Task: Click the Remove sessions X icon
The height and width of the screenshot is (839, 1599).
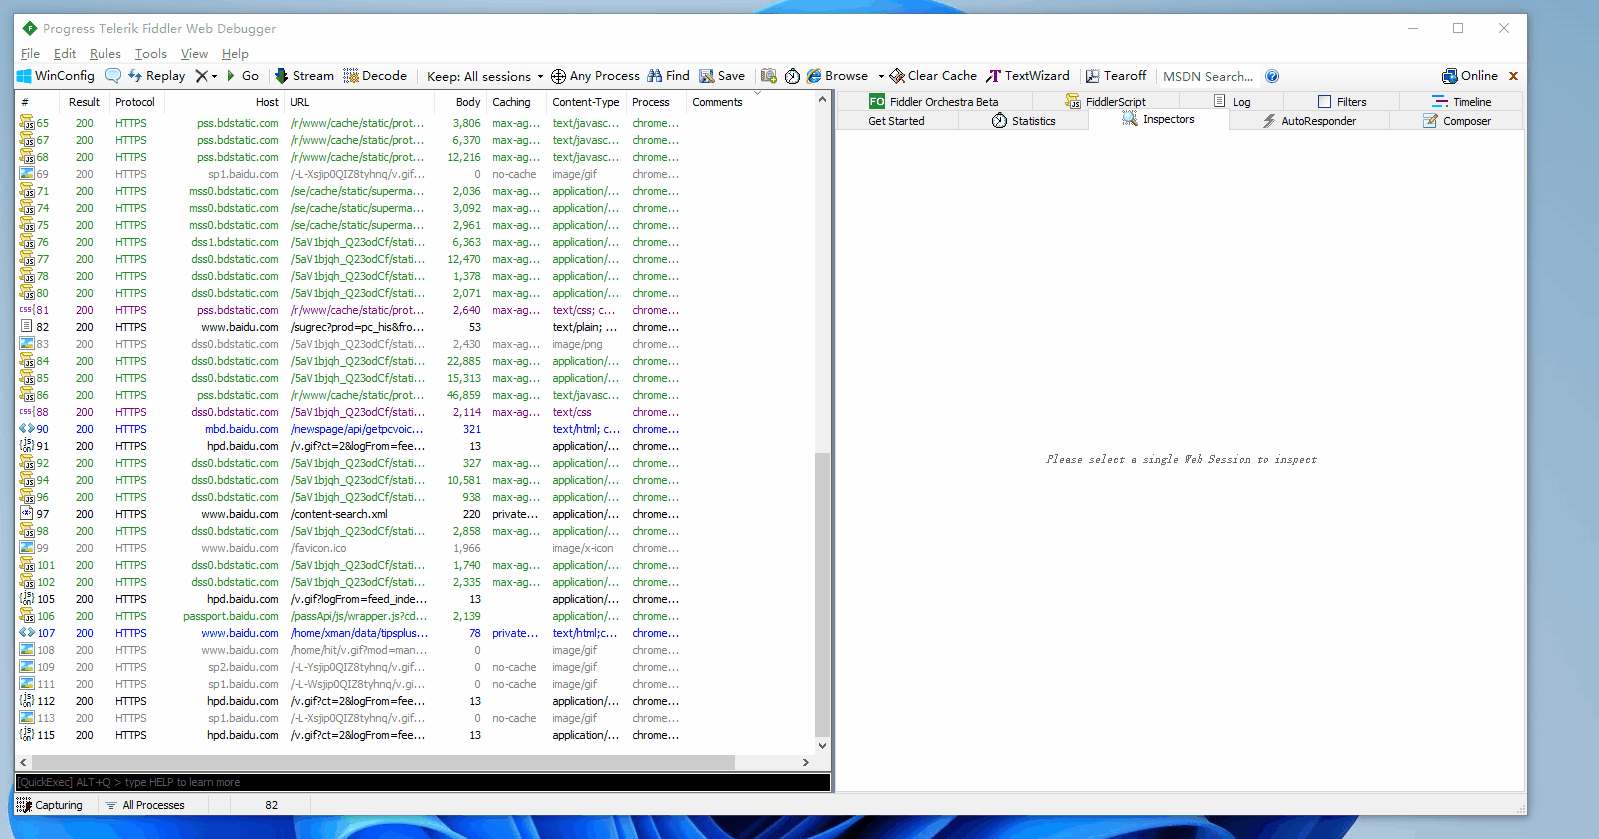Action: [x=201, y=76]
